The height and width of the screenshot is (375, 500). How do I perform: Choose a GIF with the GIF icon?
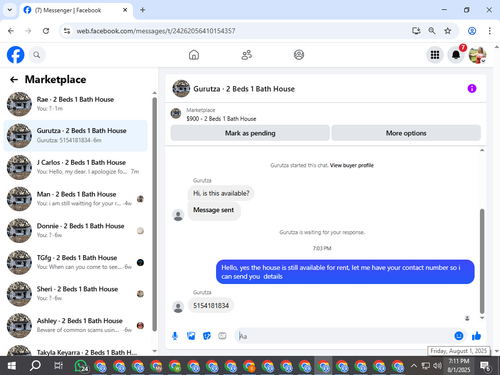click(x=222, y=336)
